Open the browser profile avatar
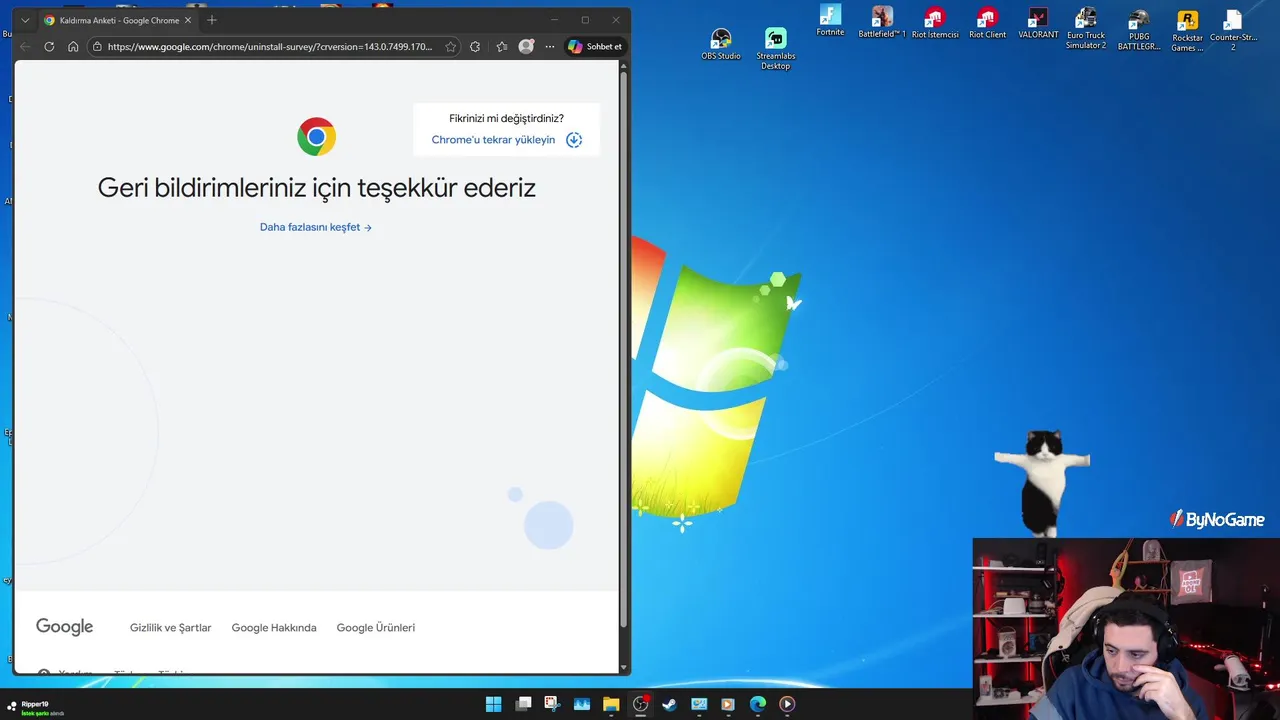1280x720 pixels. tap(526, 46)
